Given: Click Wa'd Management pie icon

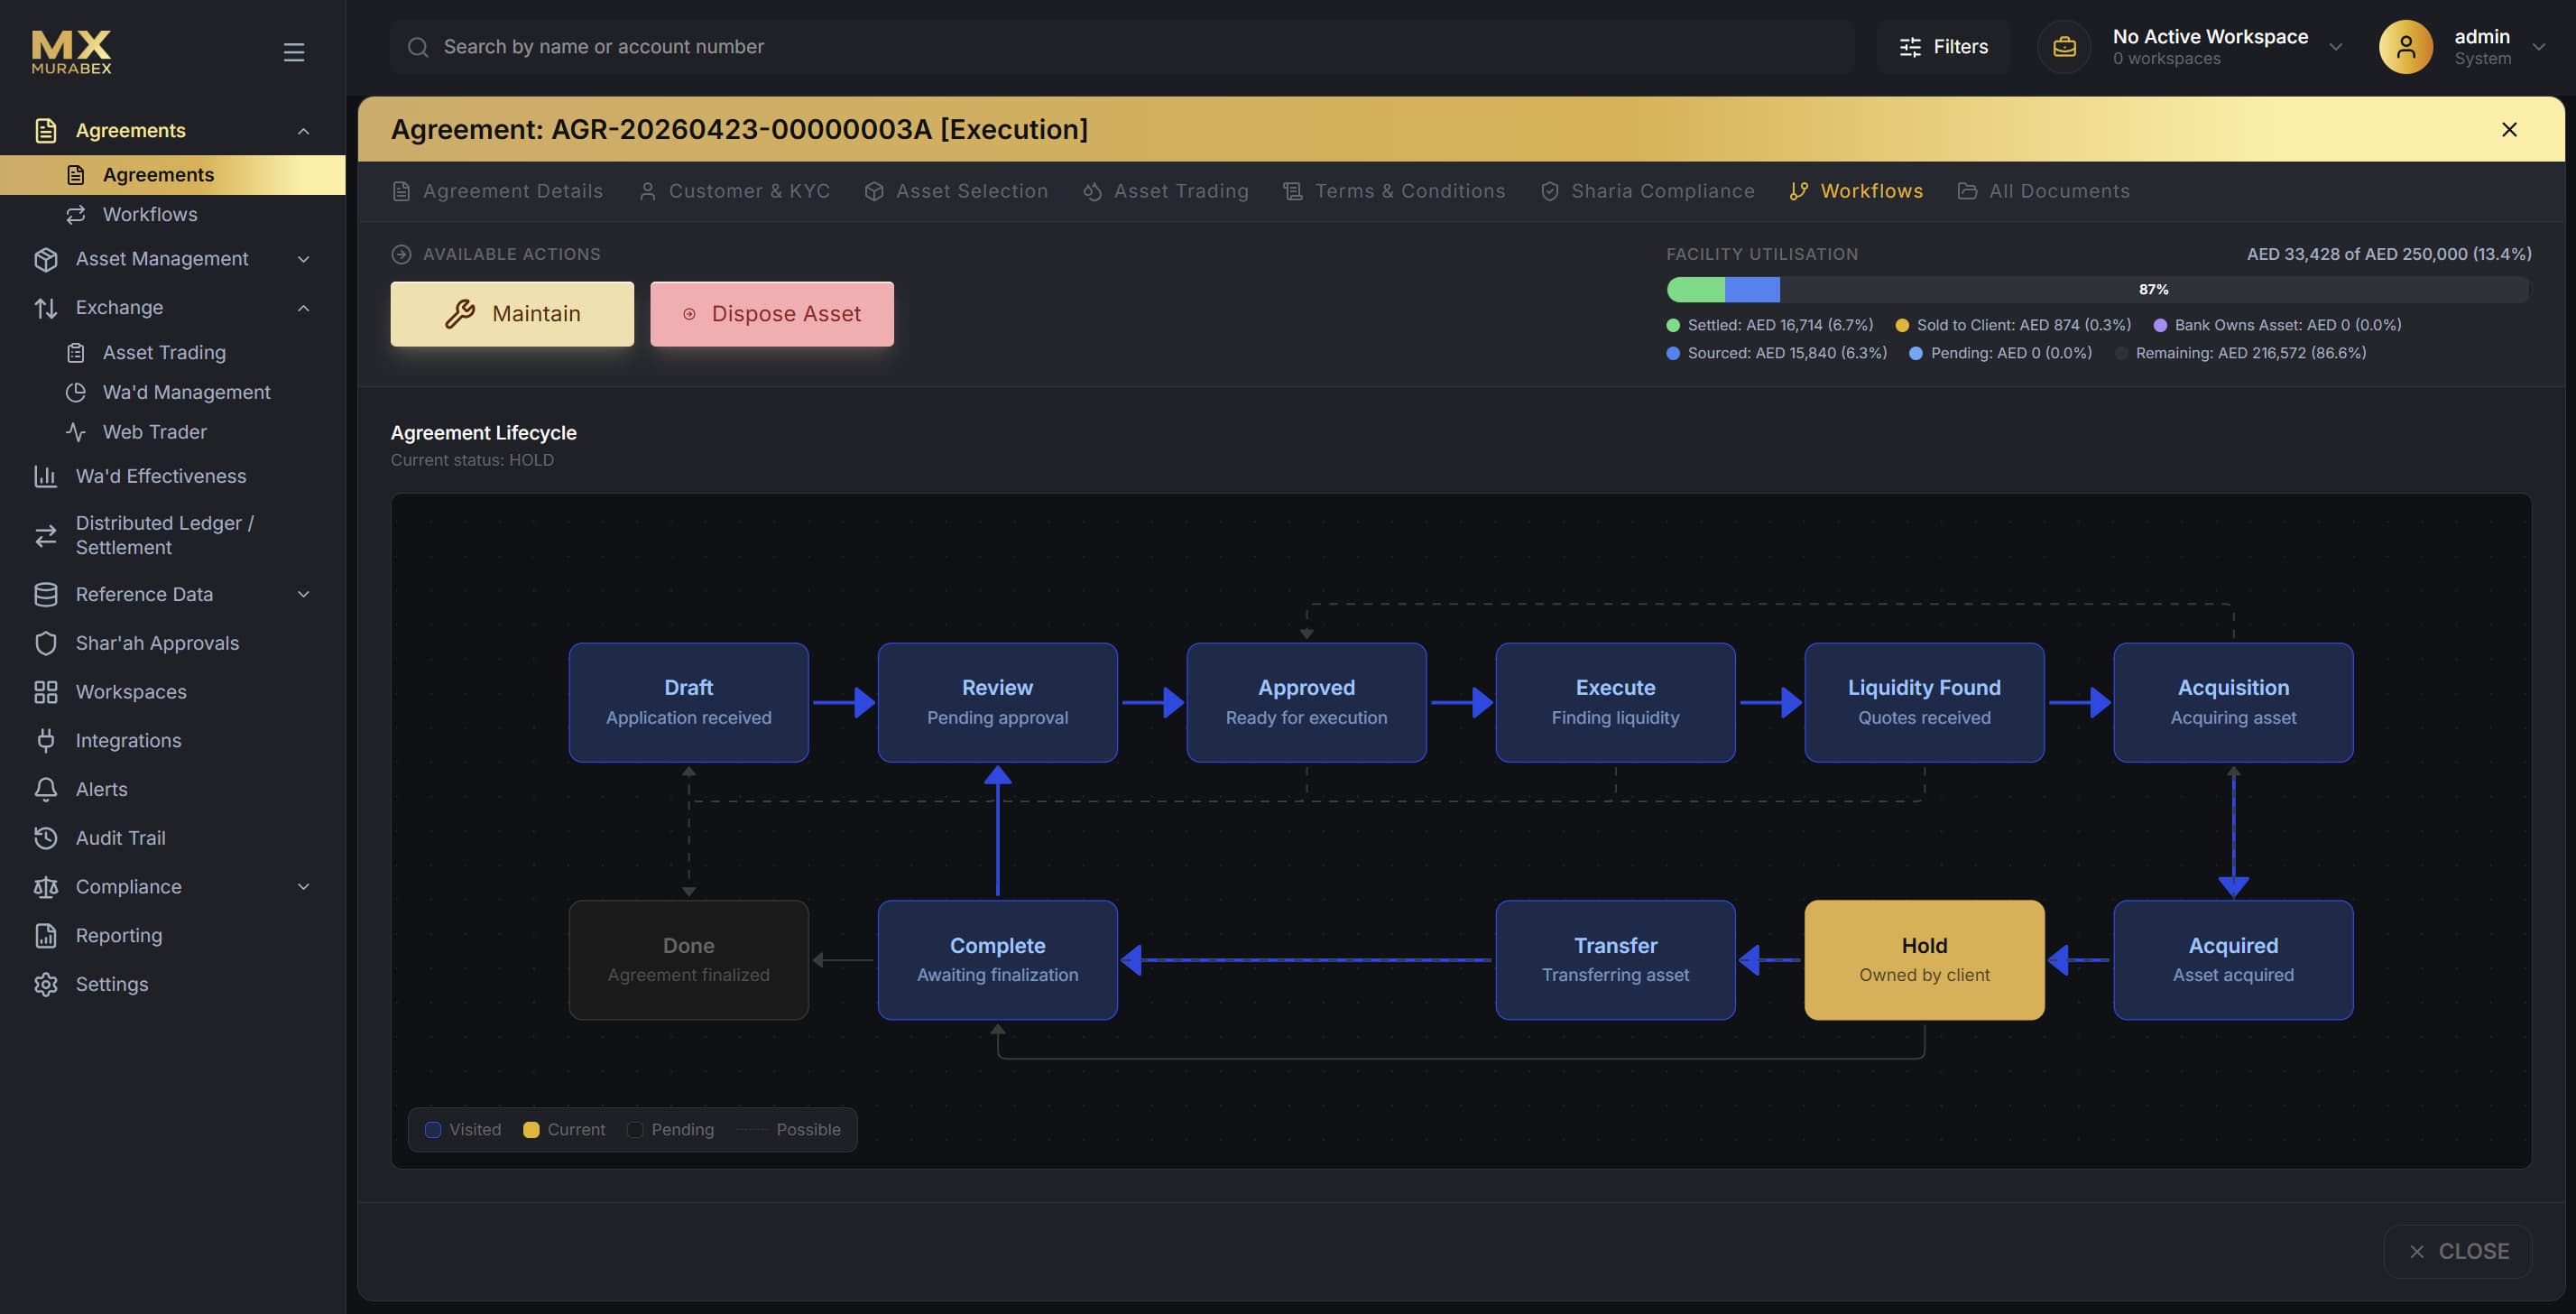Looking at the screenshot, I should [76, 392].
